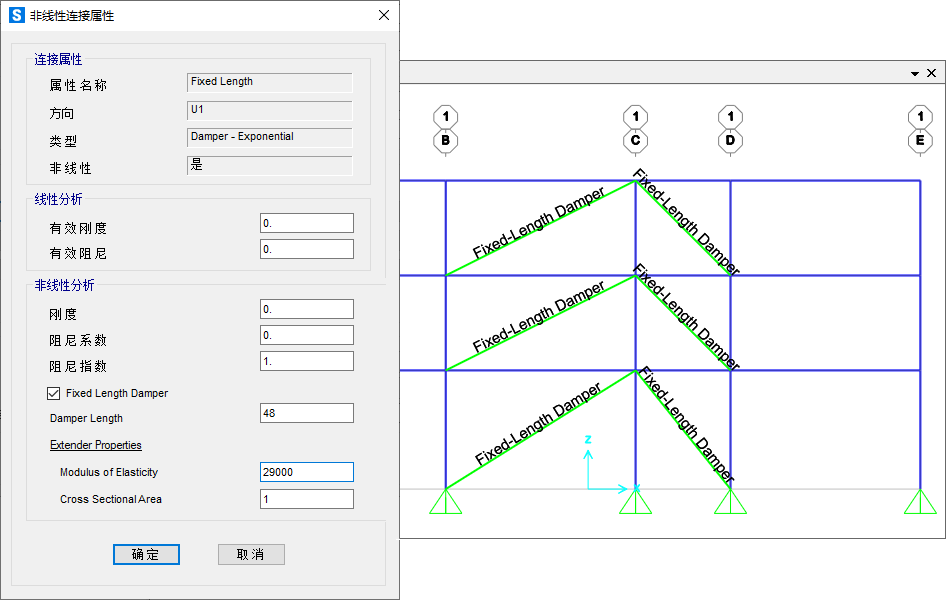Toggle the Fixed Length Damper checkbox
Viewport: 946px width, 600px height.
(54, 394)
